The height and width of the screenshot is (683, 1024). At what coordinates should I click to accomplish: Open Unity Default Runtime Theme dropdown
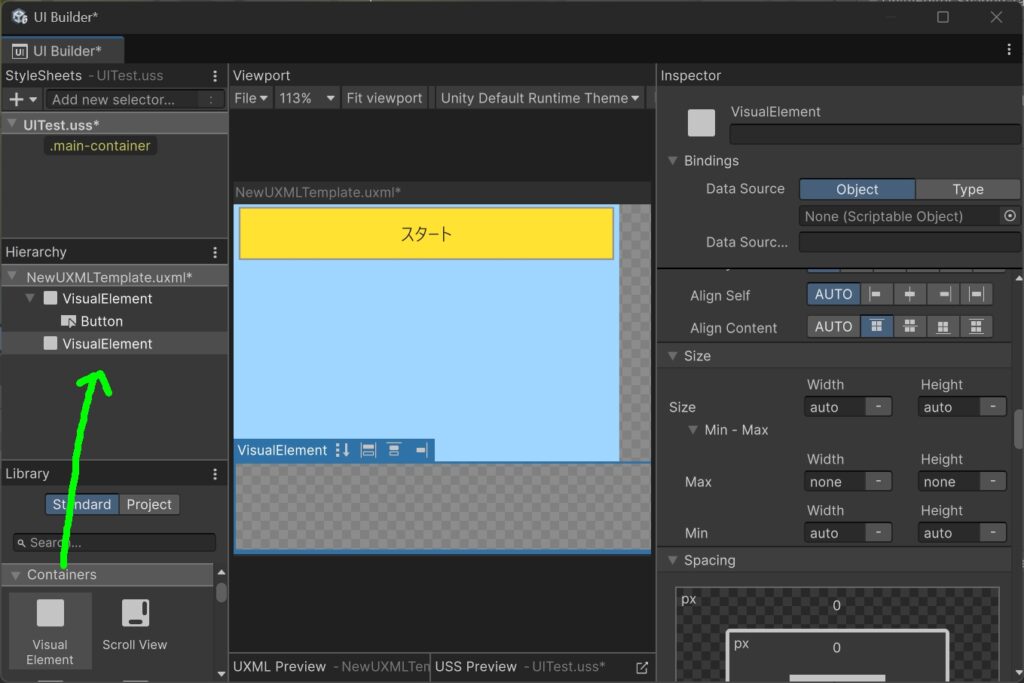point(539,98)
